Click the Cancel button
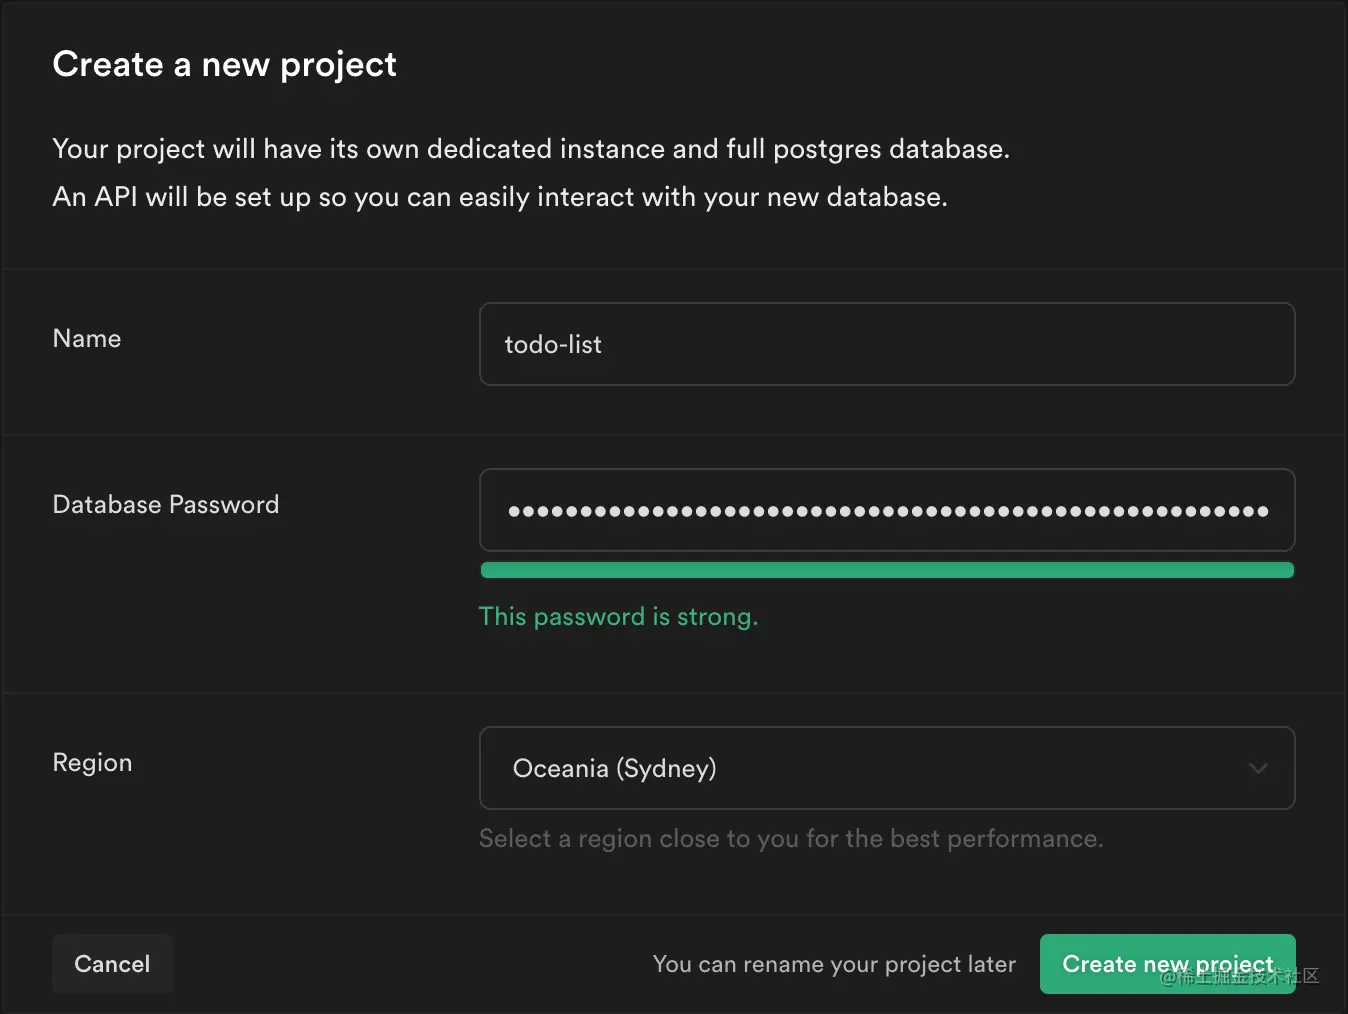The width and height of the screenshot is (1348, 1014). tap(111, 963)
